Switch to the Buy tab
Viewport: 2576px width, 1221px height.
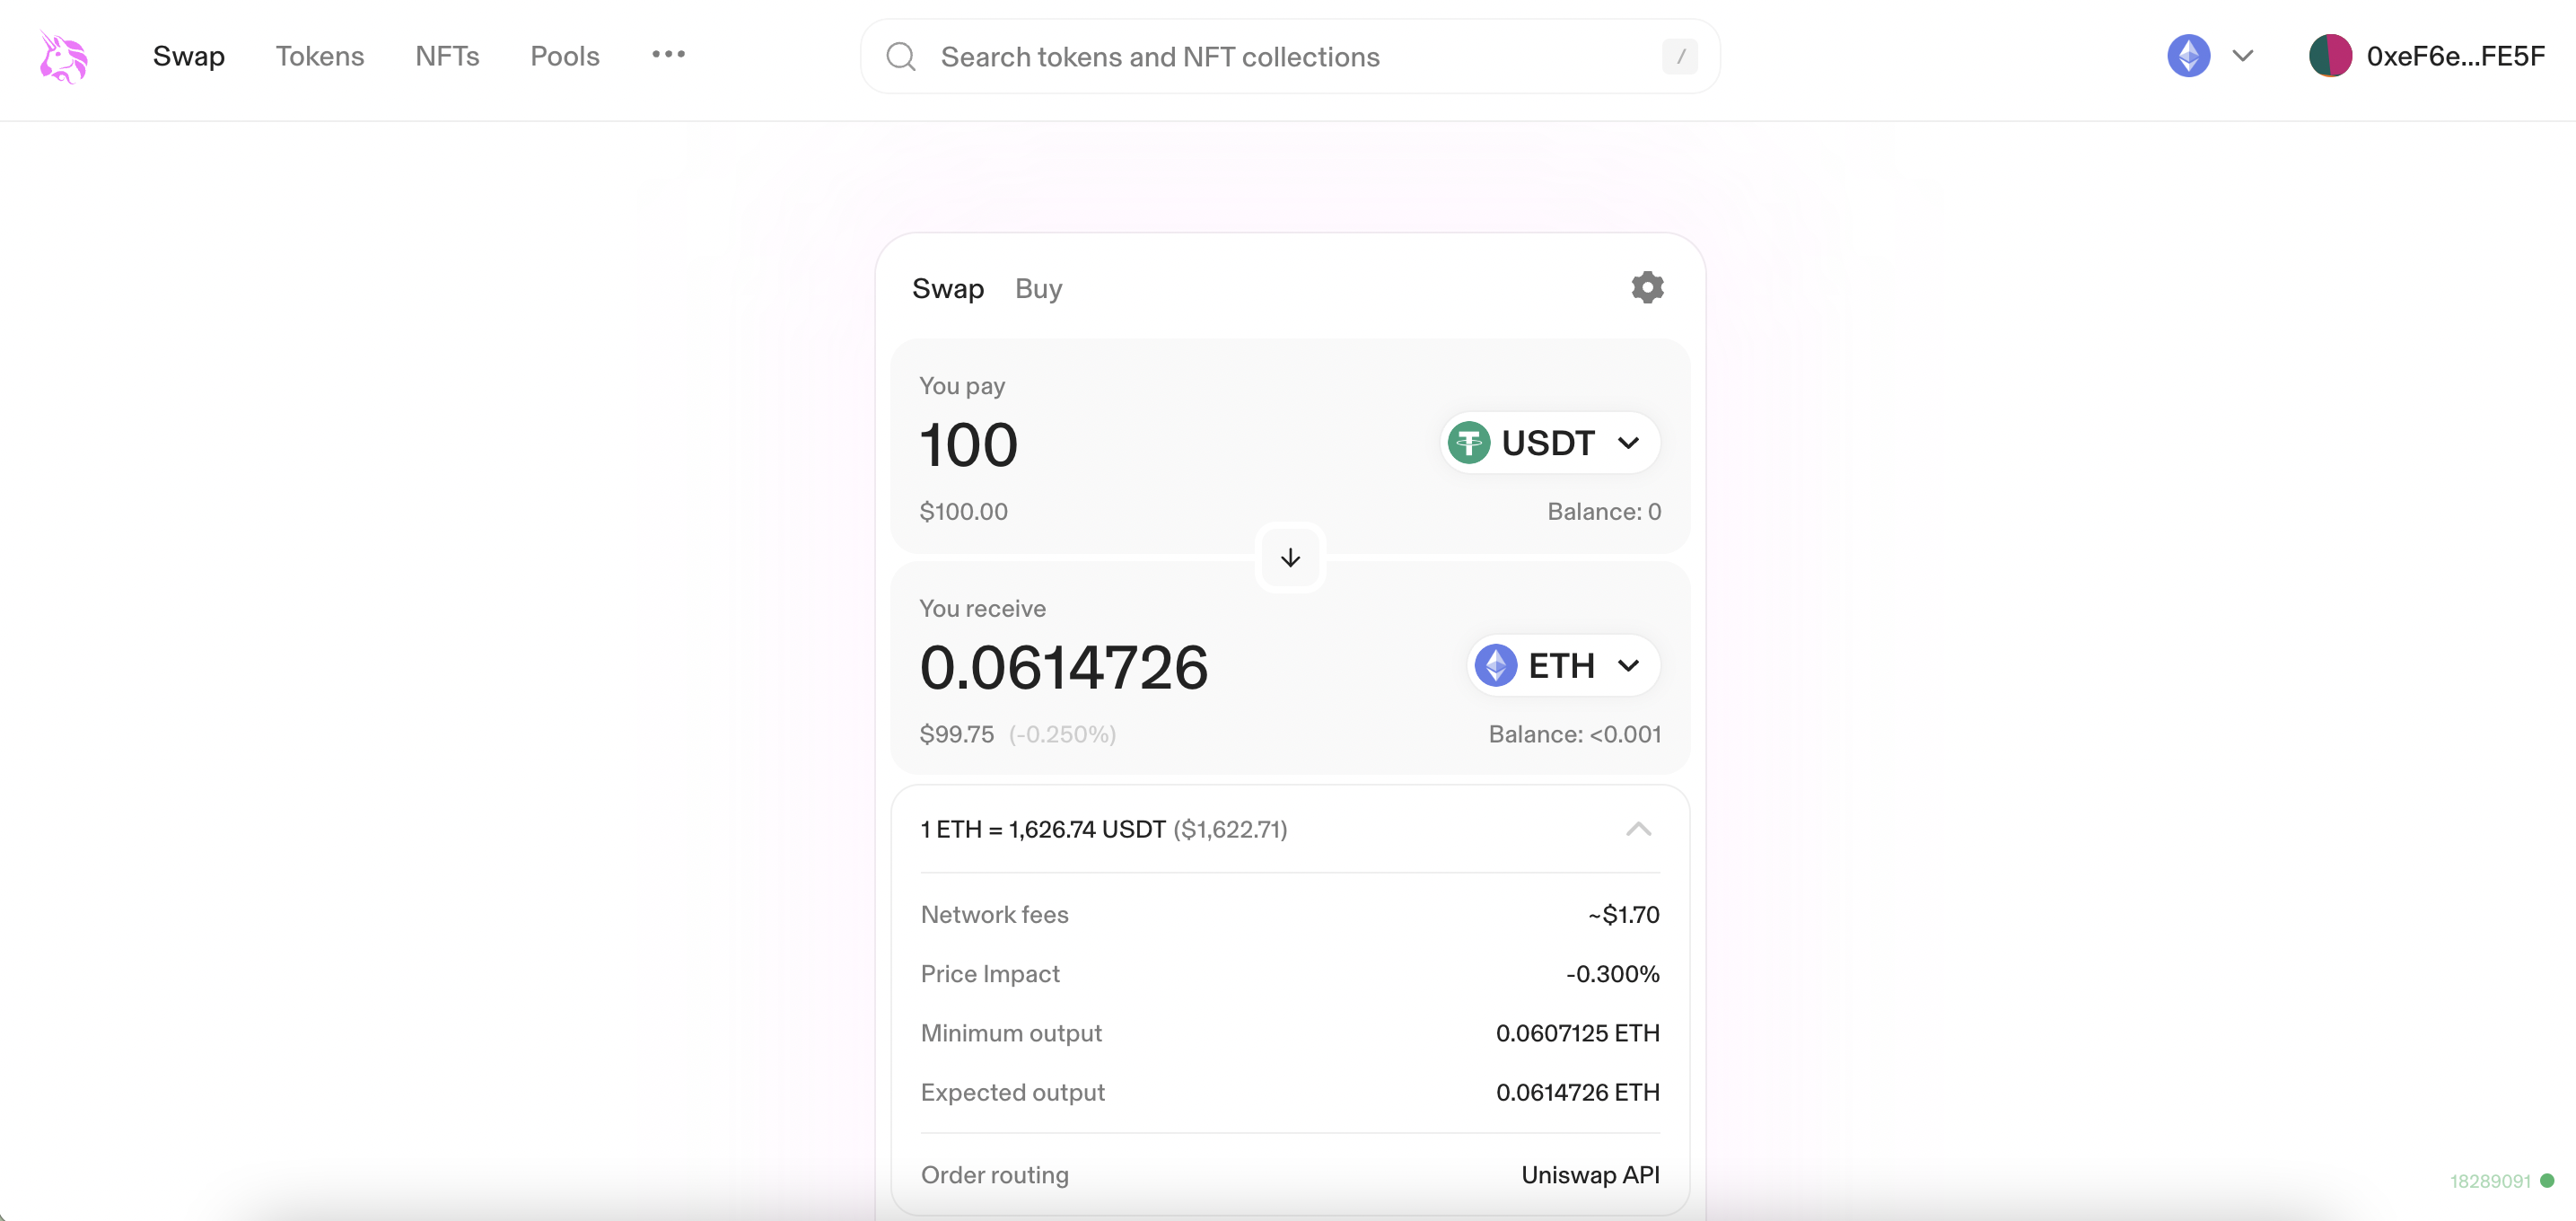[1038, 289]
